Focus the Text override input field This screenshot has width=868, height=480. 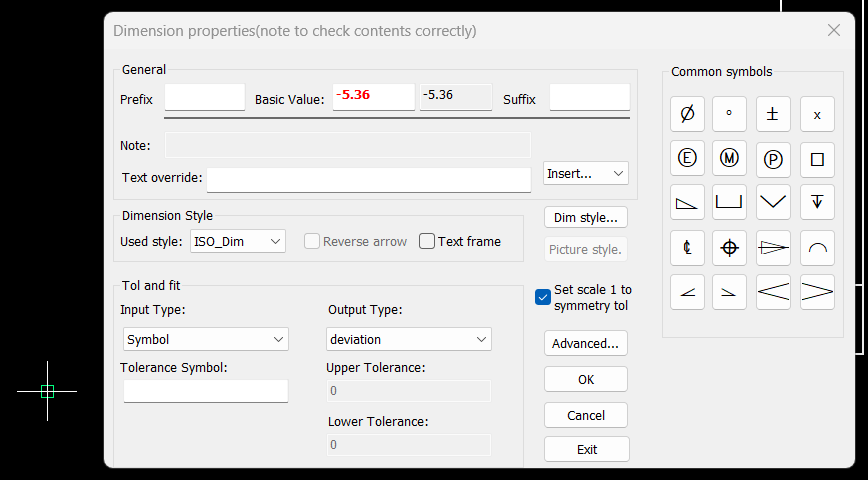[x=369, y=180]
